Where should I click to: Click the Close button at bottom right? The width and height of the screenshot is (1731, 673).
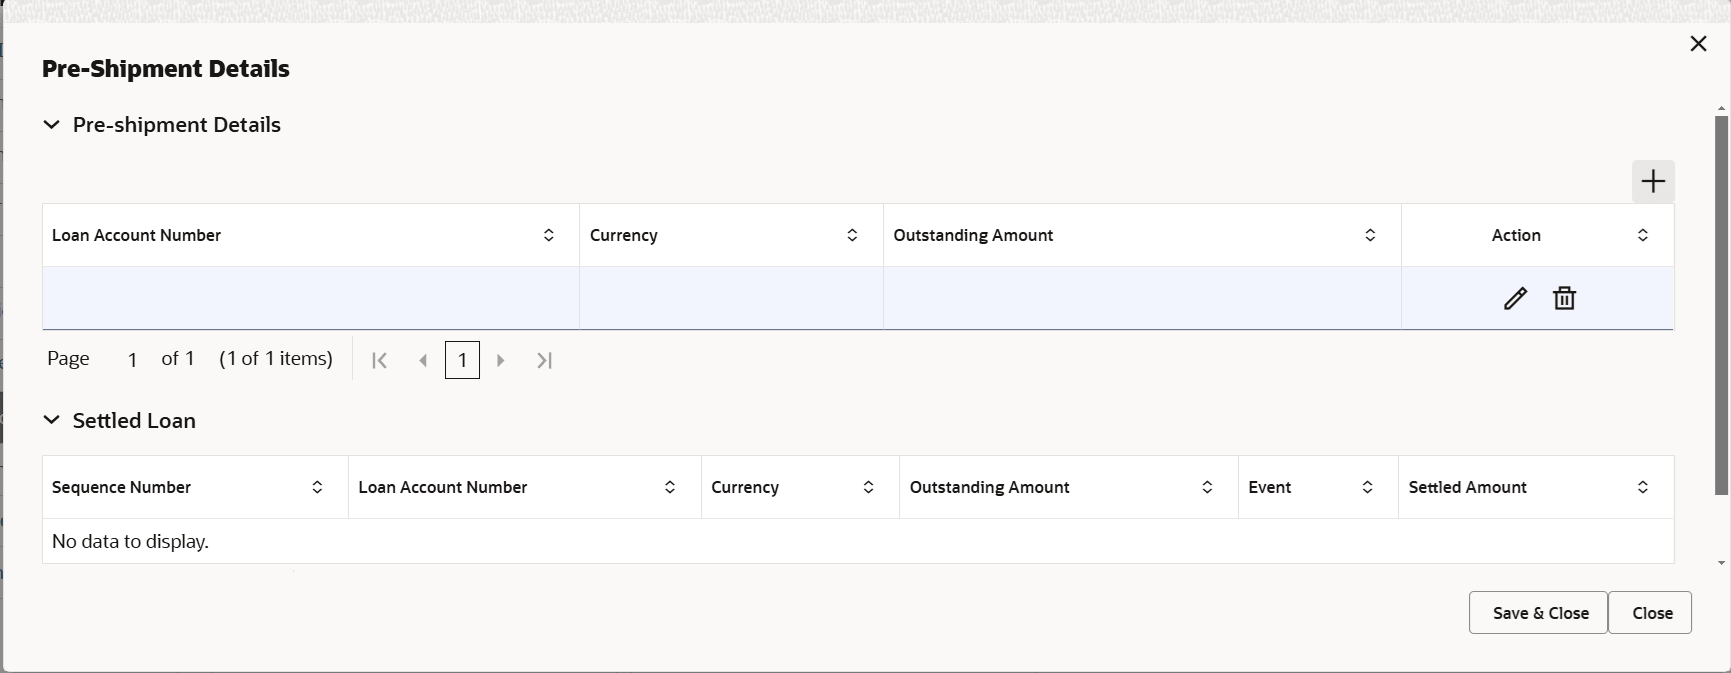click(1651, 613)
